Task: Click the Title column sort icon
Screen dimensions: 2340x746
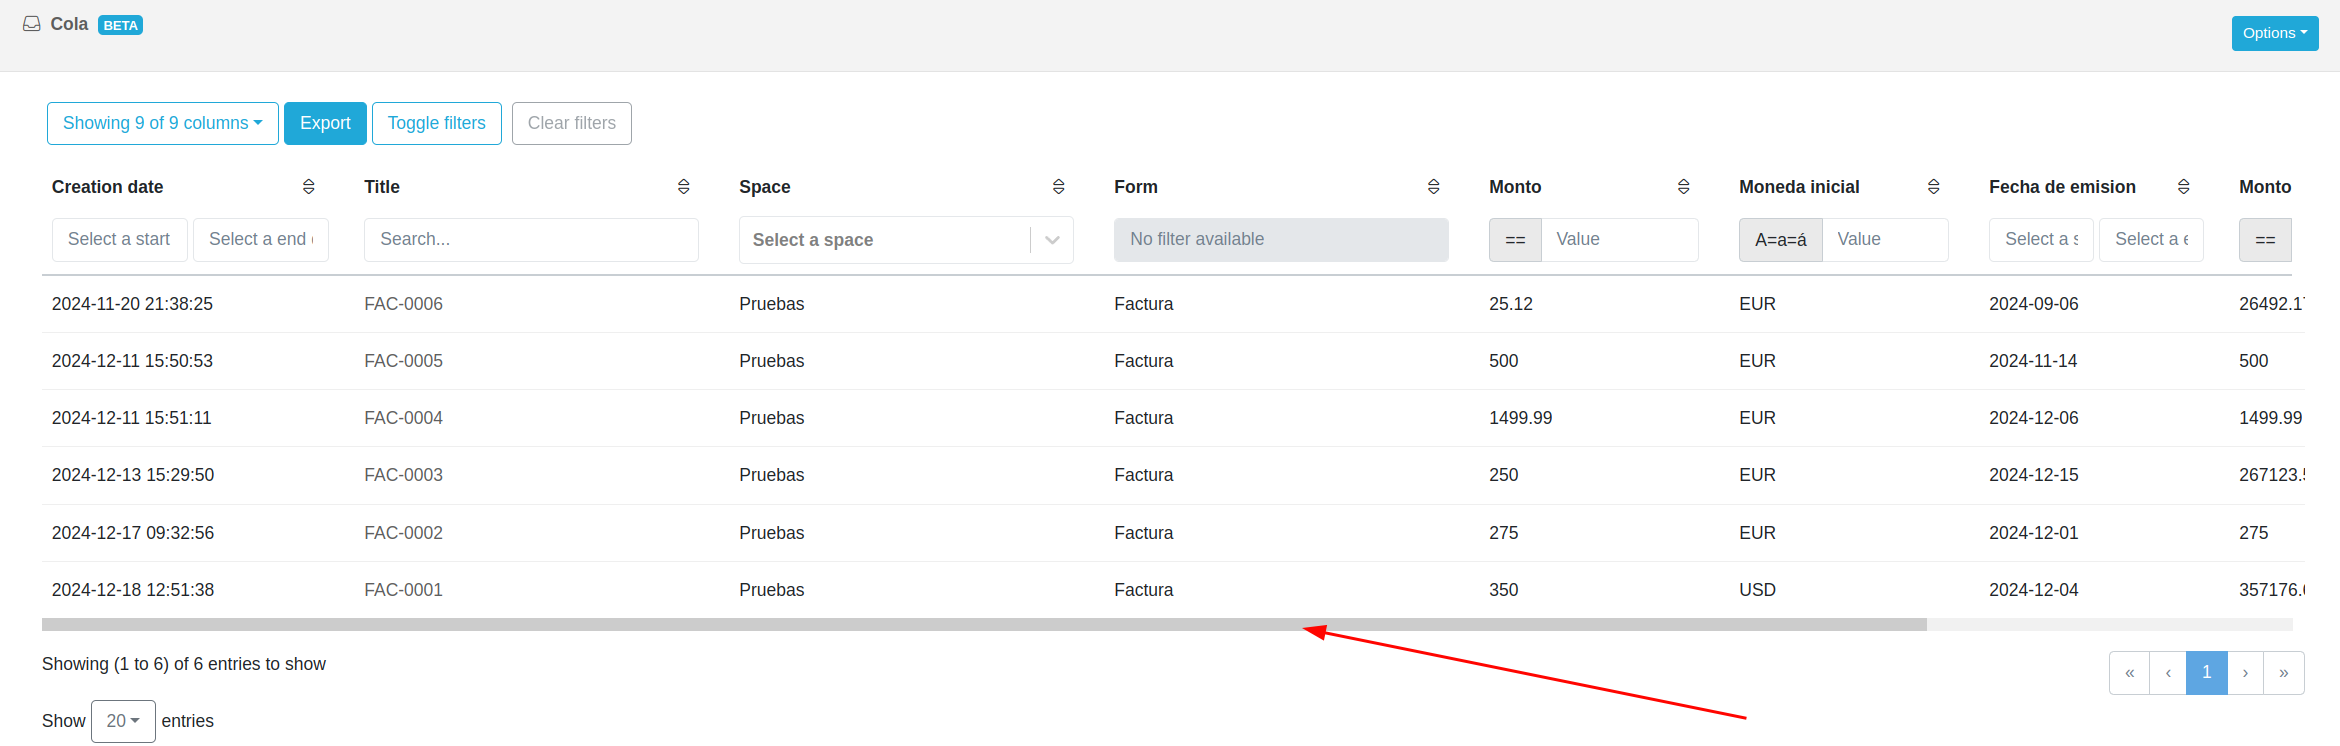Action: pyautogui.click(x=683, y=187)
